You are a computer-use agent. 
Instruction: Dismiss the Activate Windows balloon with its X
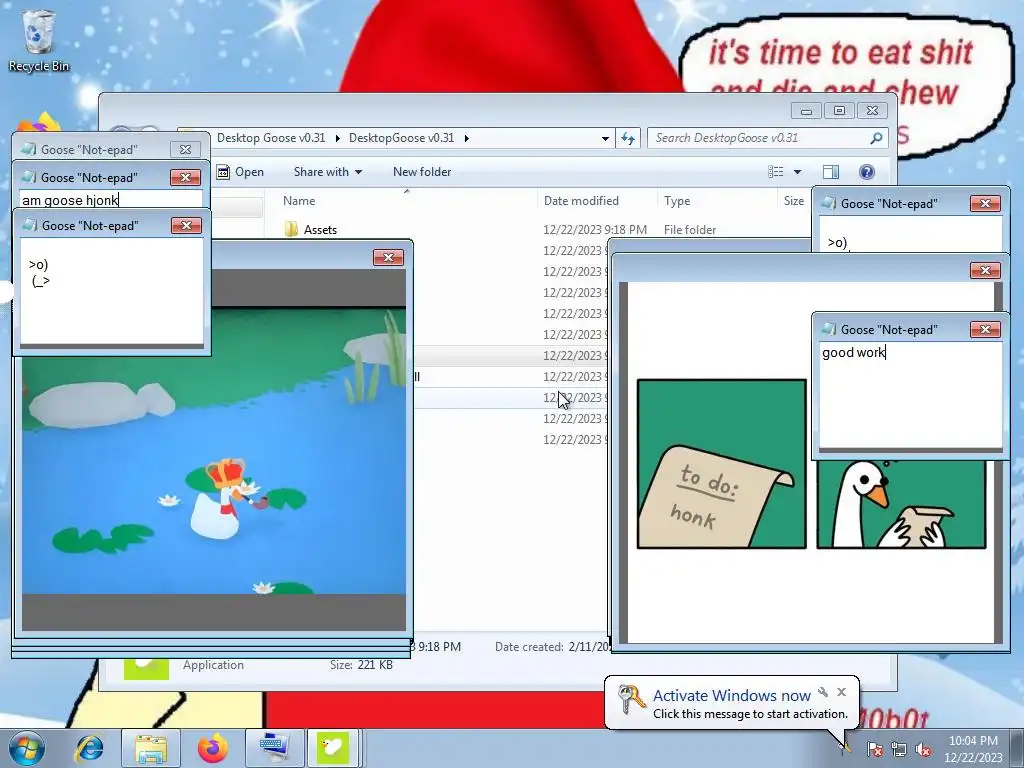coord(842,692)
